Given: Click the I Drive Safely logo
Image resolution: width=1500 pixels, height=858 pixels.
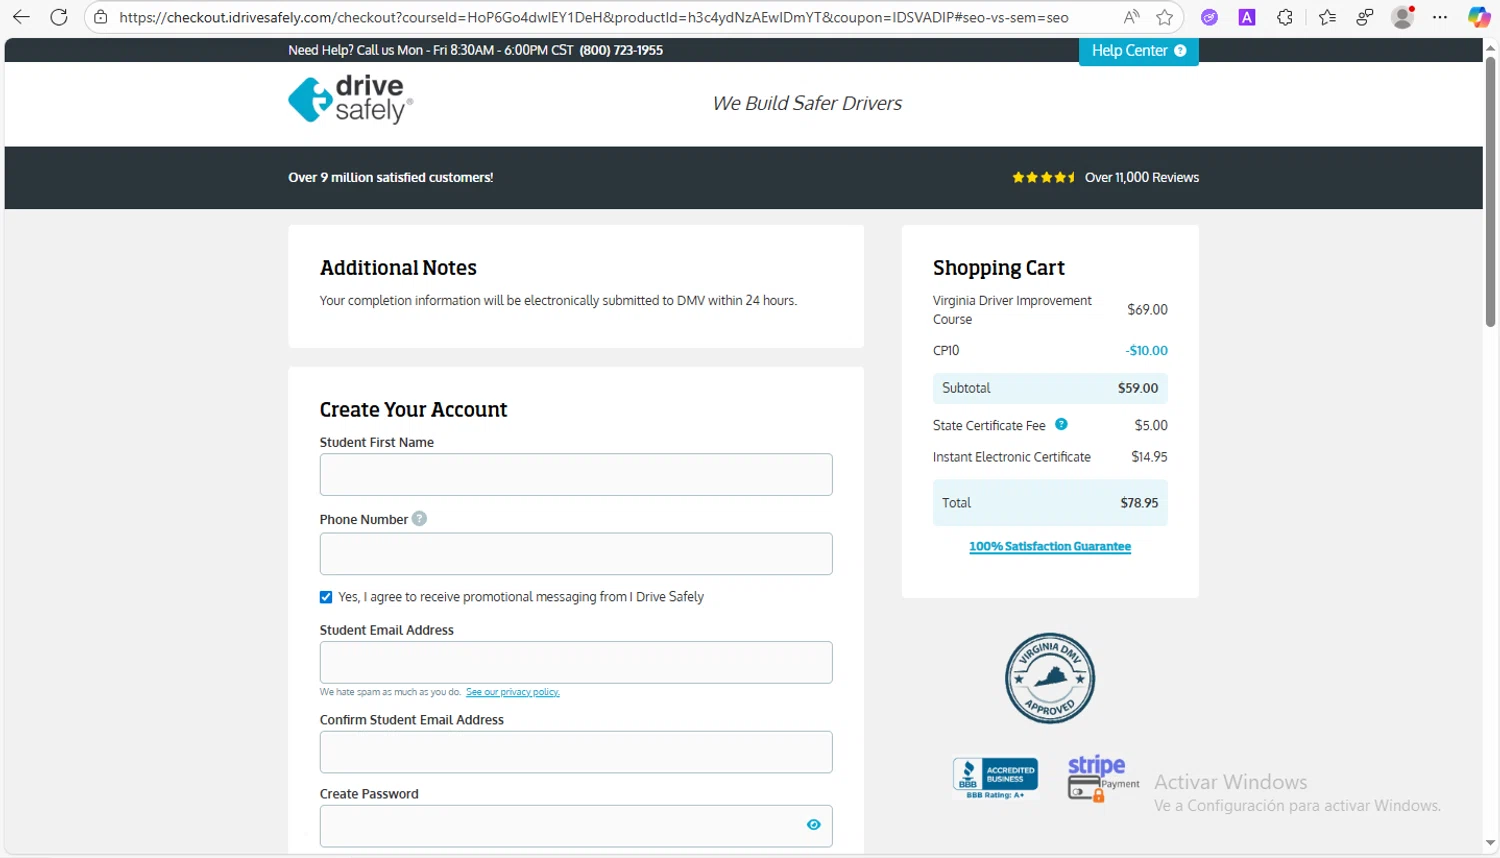Looking at the screenshot, I should pyautogui.click(x=350, y=99).
